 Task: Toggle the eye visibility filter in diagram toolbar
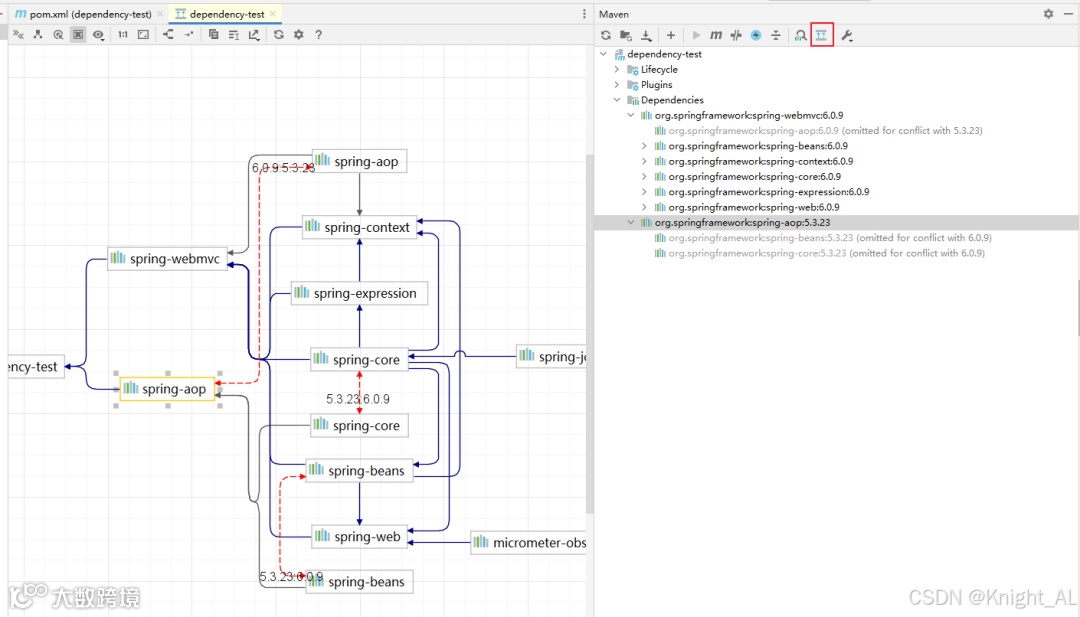(98, 34)
